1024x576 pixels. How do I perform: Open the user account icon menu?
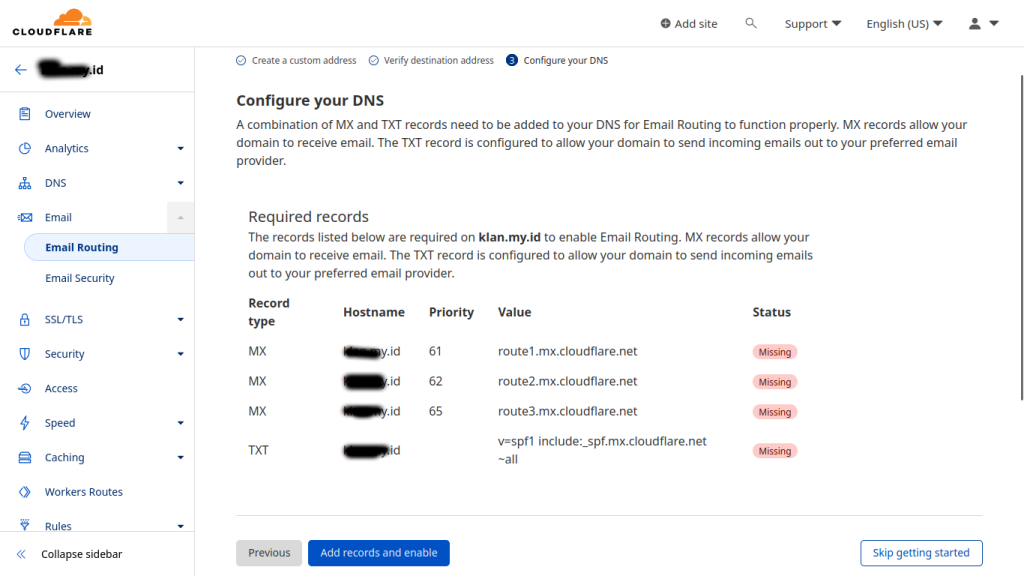[975, 24]
